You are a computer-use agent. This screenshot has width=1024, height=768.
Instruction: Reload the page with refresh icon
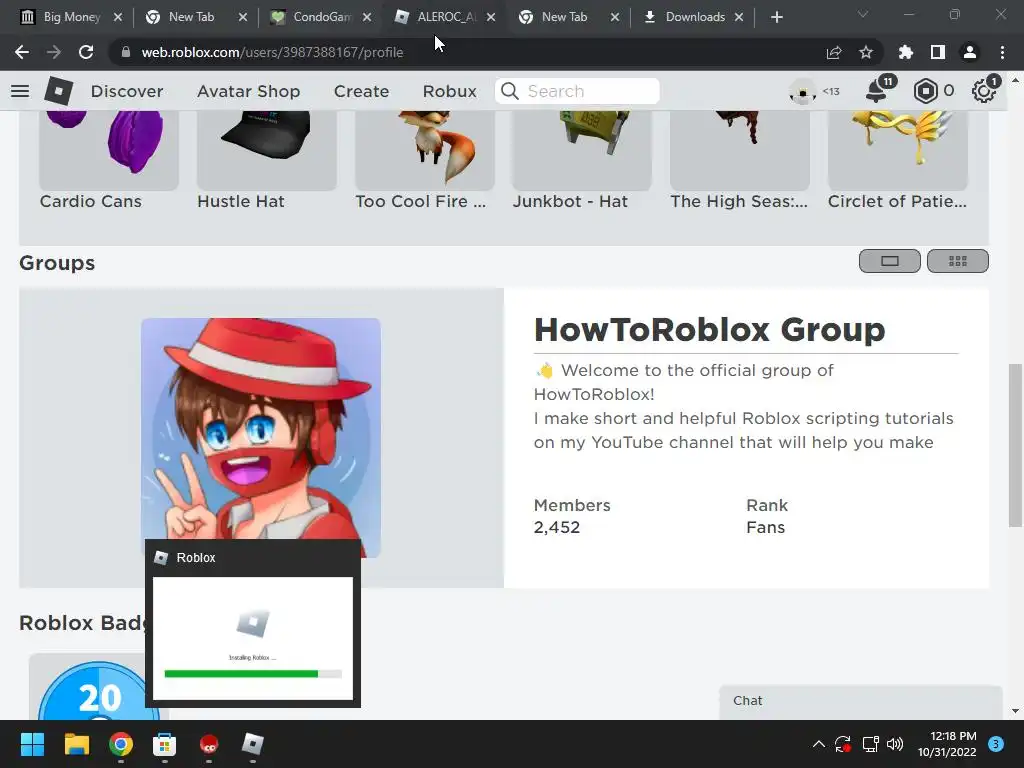pos(86,52)
